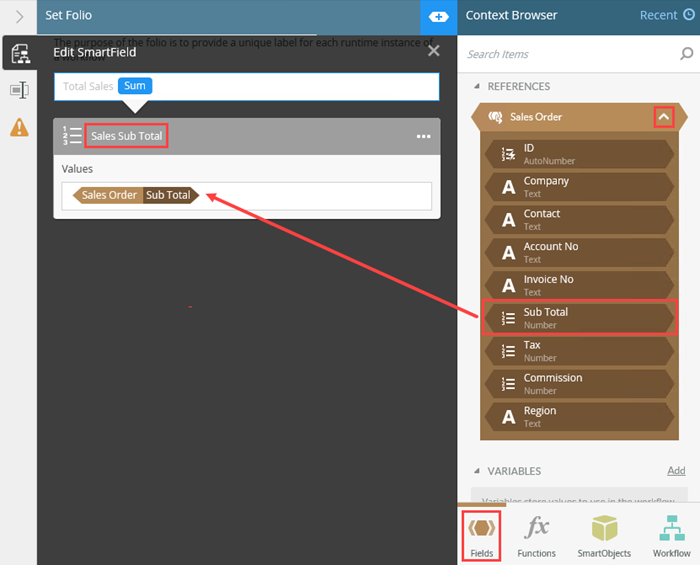
Task: Click inside the Values input box
Action: tap(246, 196)
